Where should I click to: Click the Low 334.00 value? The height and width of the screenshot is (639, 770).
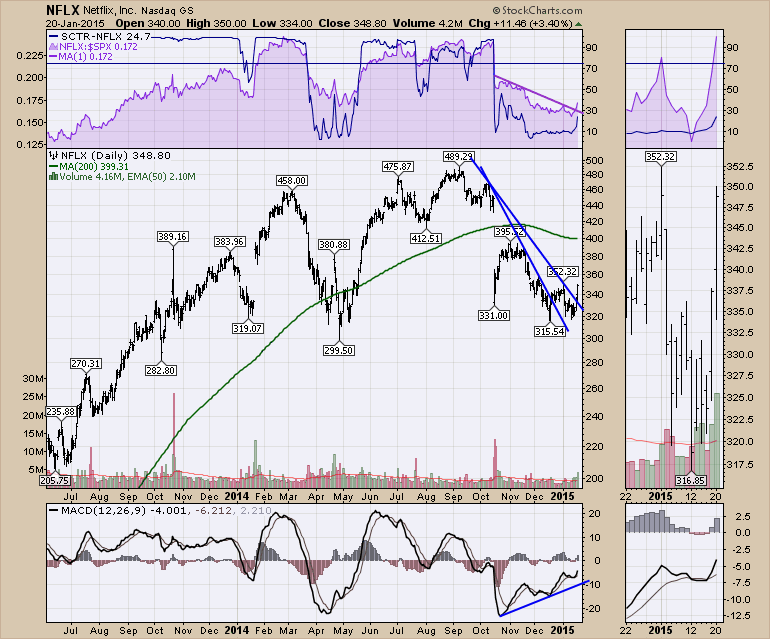[282, 23]
